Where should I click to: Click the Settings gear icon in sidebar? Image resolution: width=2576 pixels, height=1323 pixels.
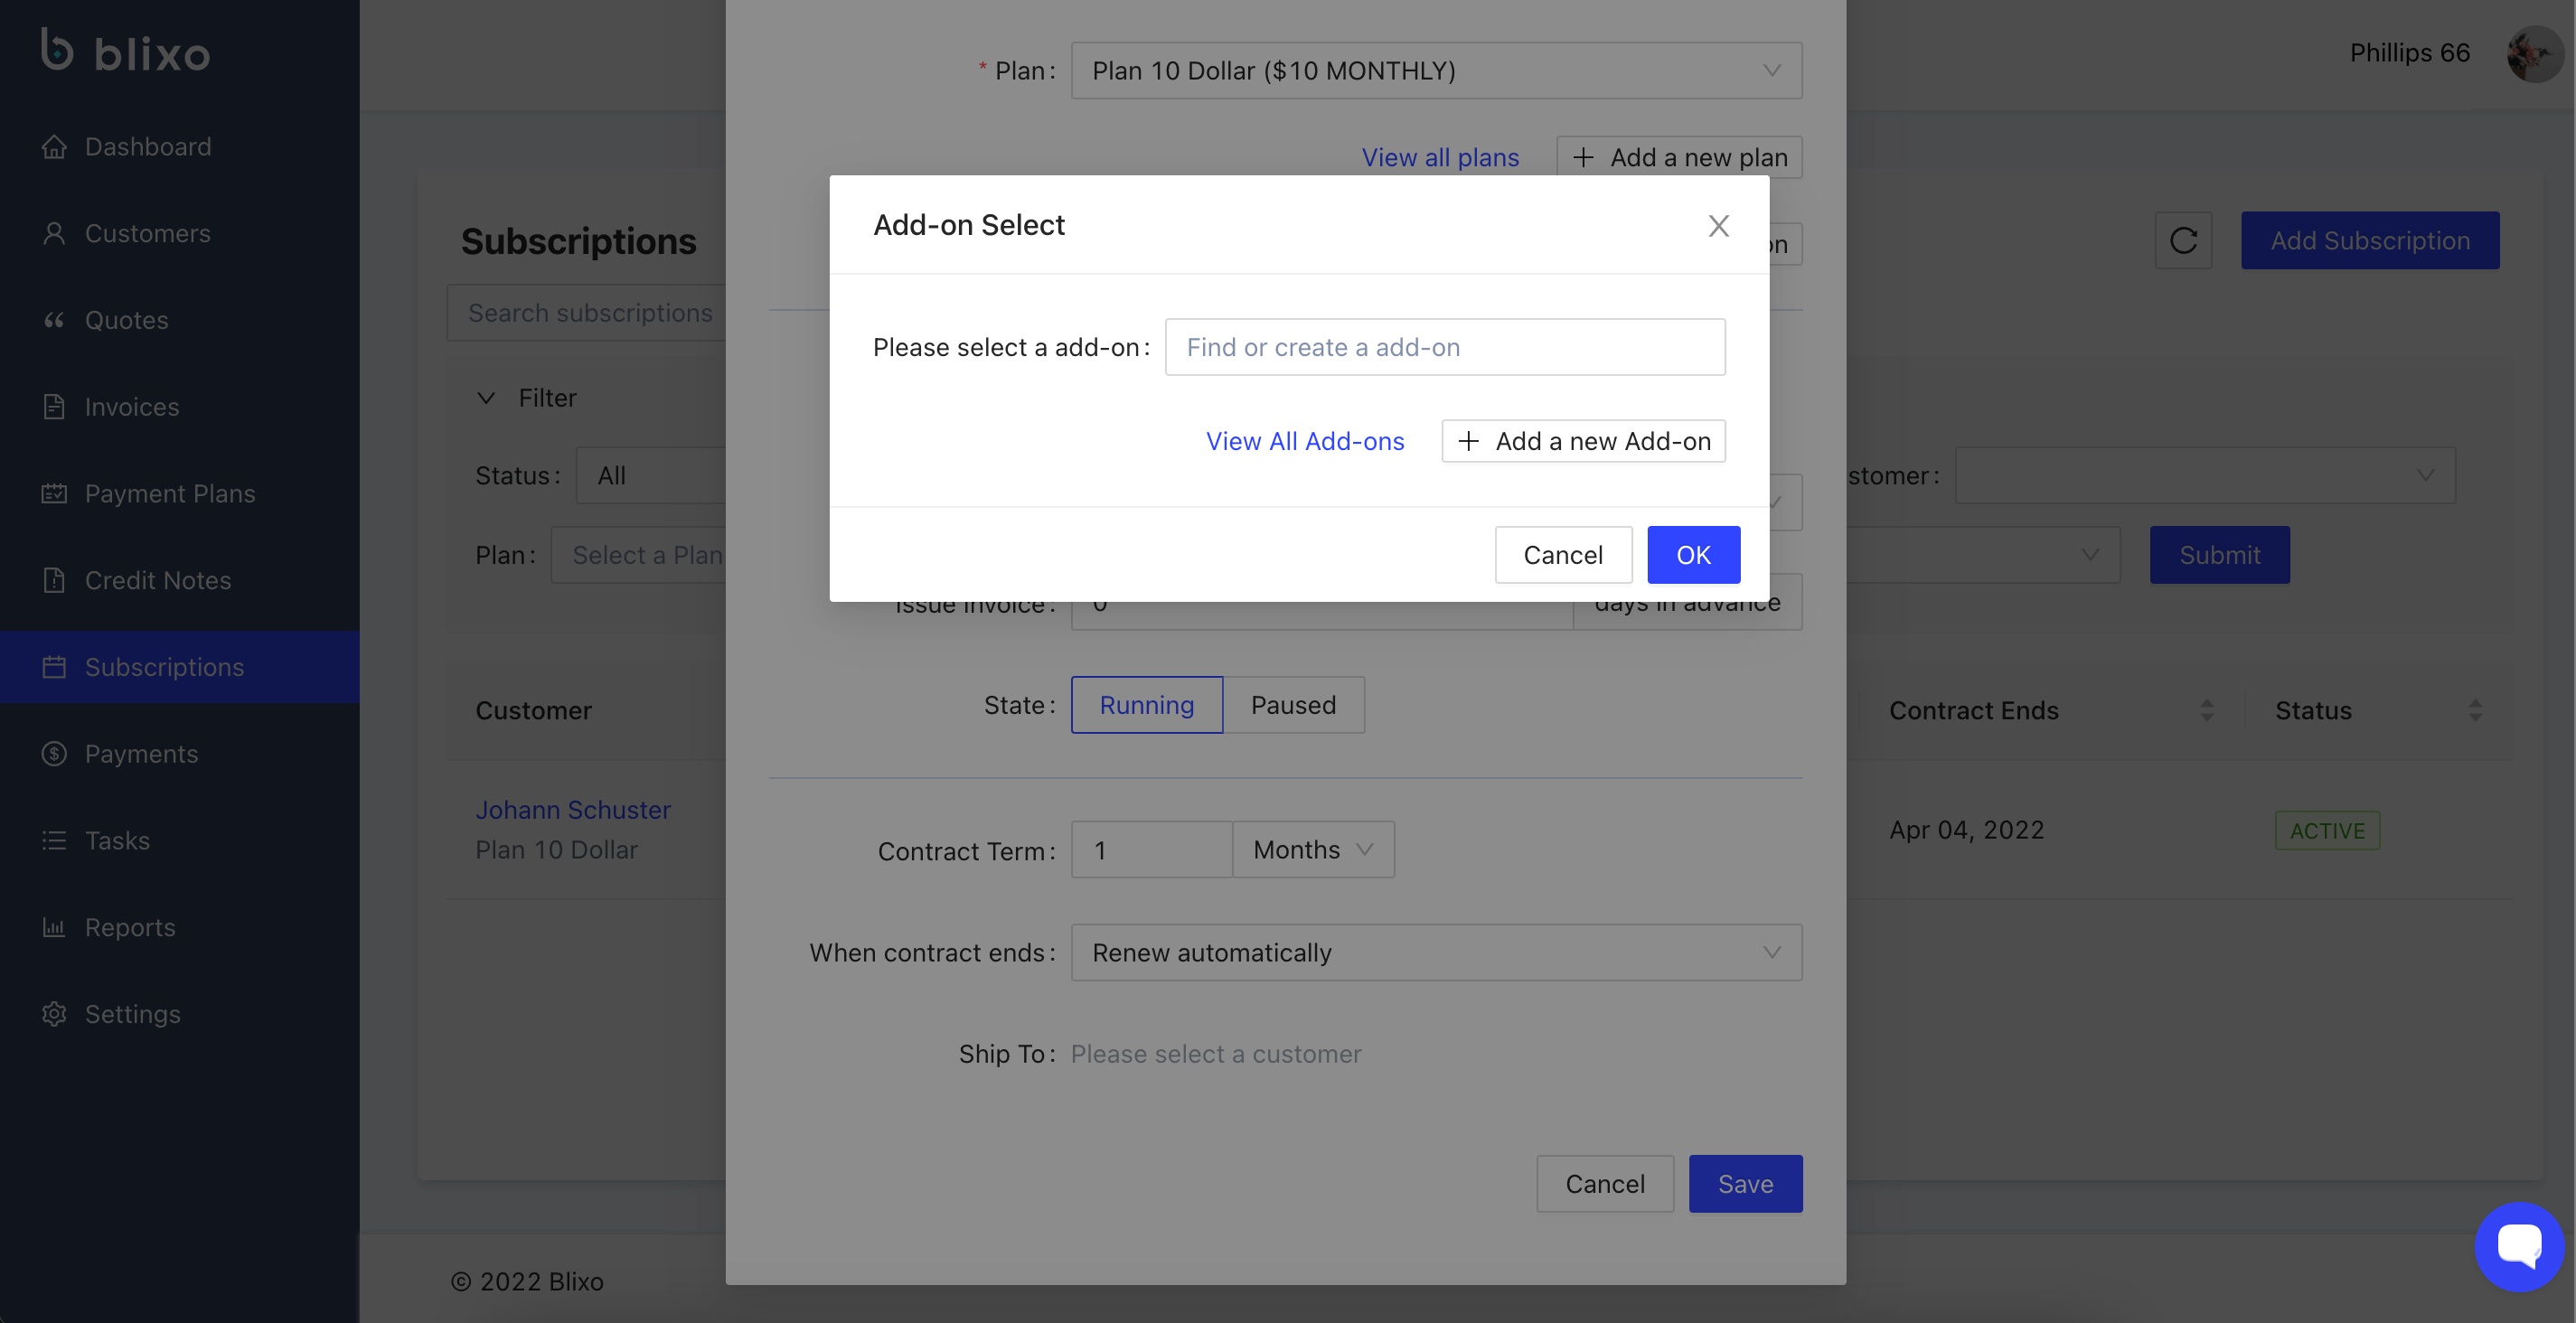coord(54,1014)
